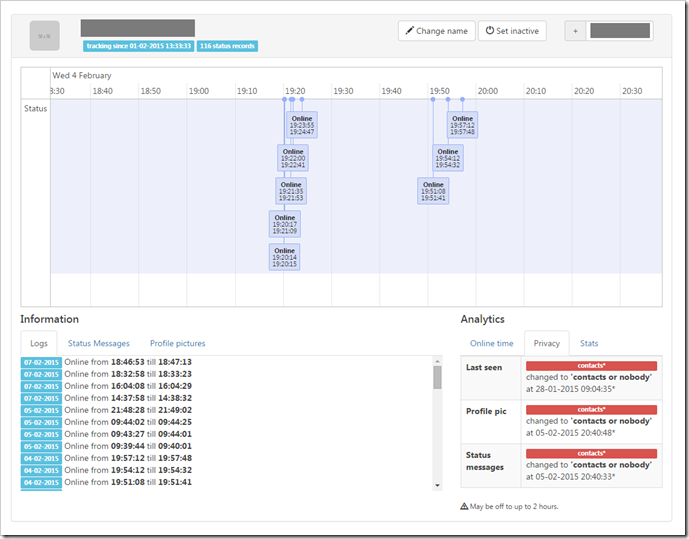Click the warning triangle icon below Analytics
689x539 pixels.
(x=464, y=506)
